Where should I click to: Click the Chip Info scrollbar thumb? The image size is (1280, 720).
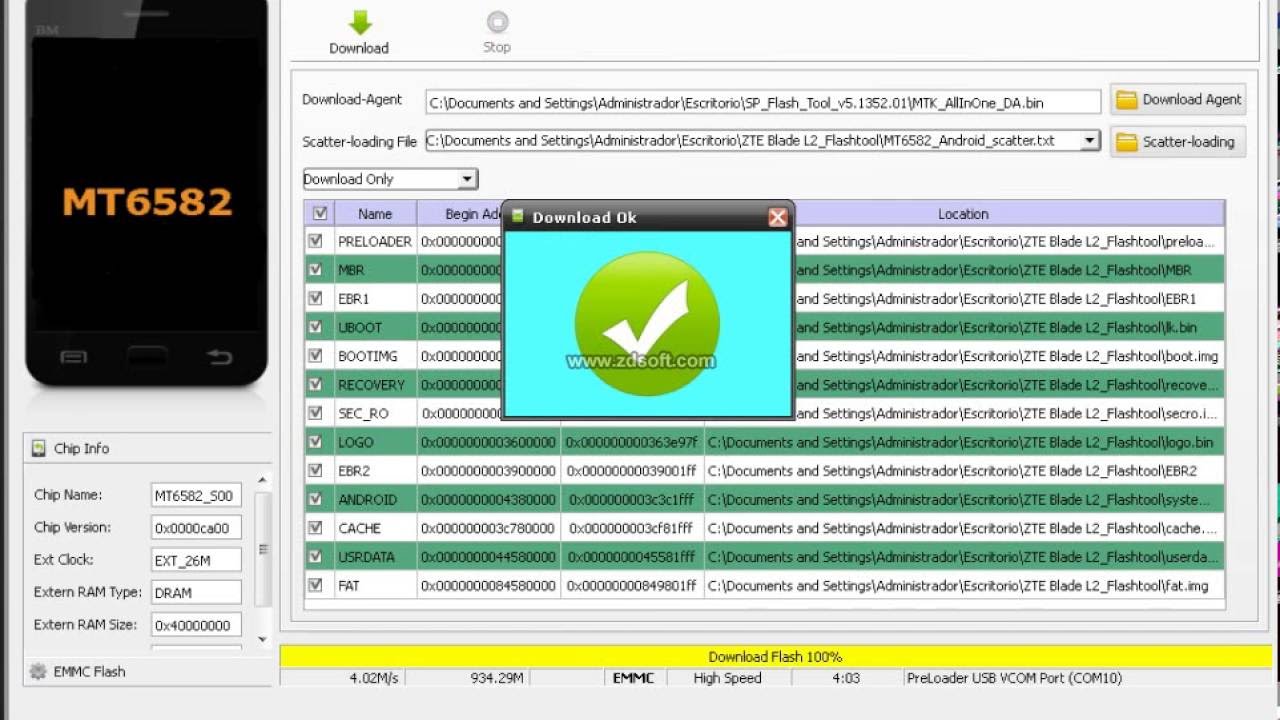[263, 548]
